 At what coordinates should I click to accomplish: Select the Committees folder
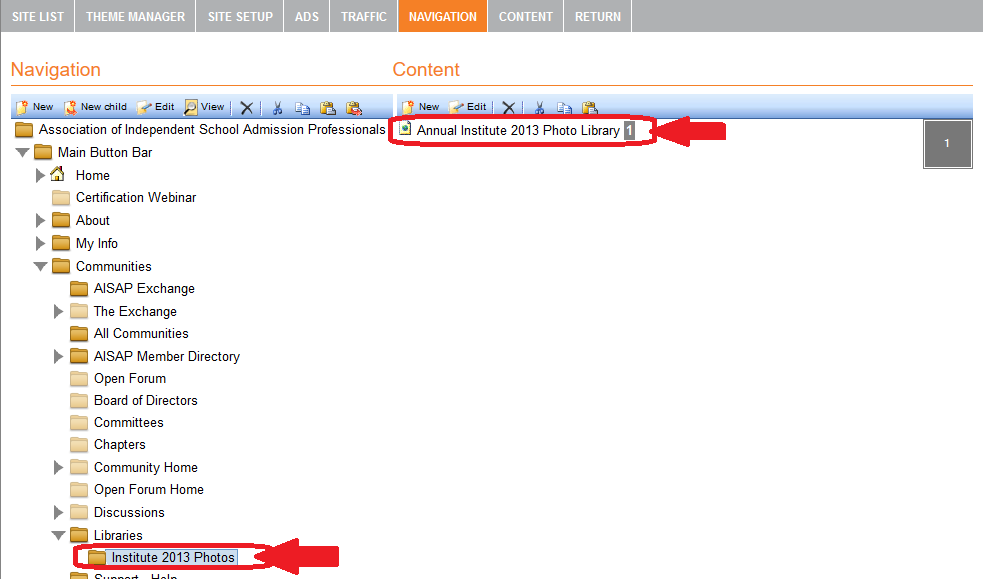coord(129,422)
